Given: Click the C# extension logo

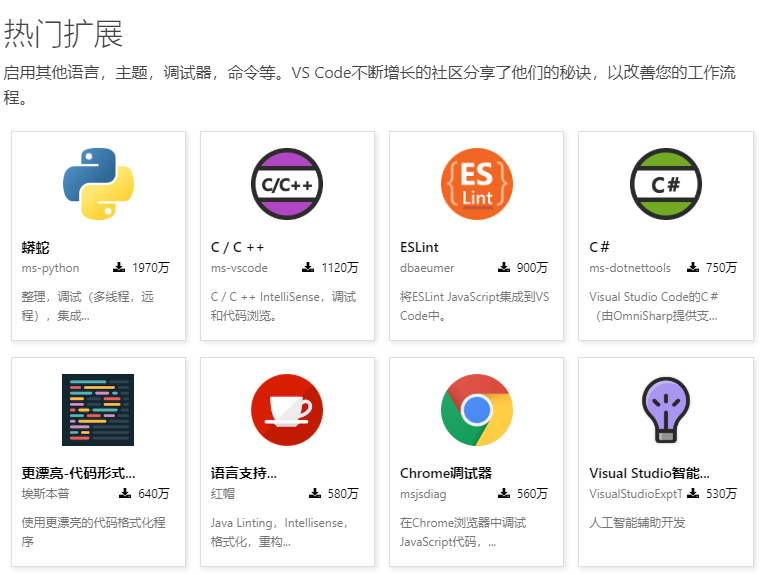Looking at the screenshot, I should (x=666, y=184).
